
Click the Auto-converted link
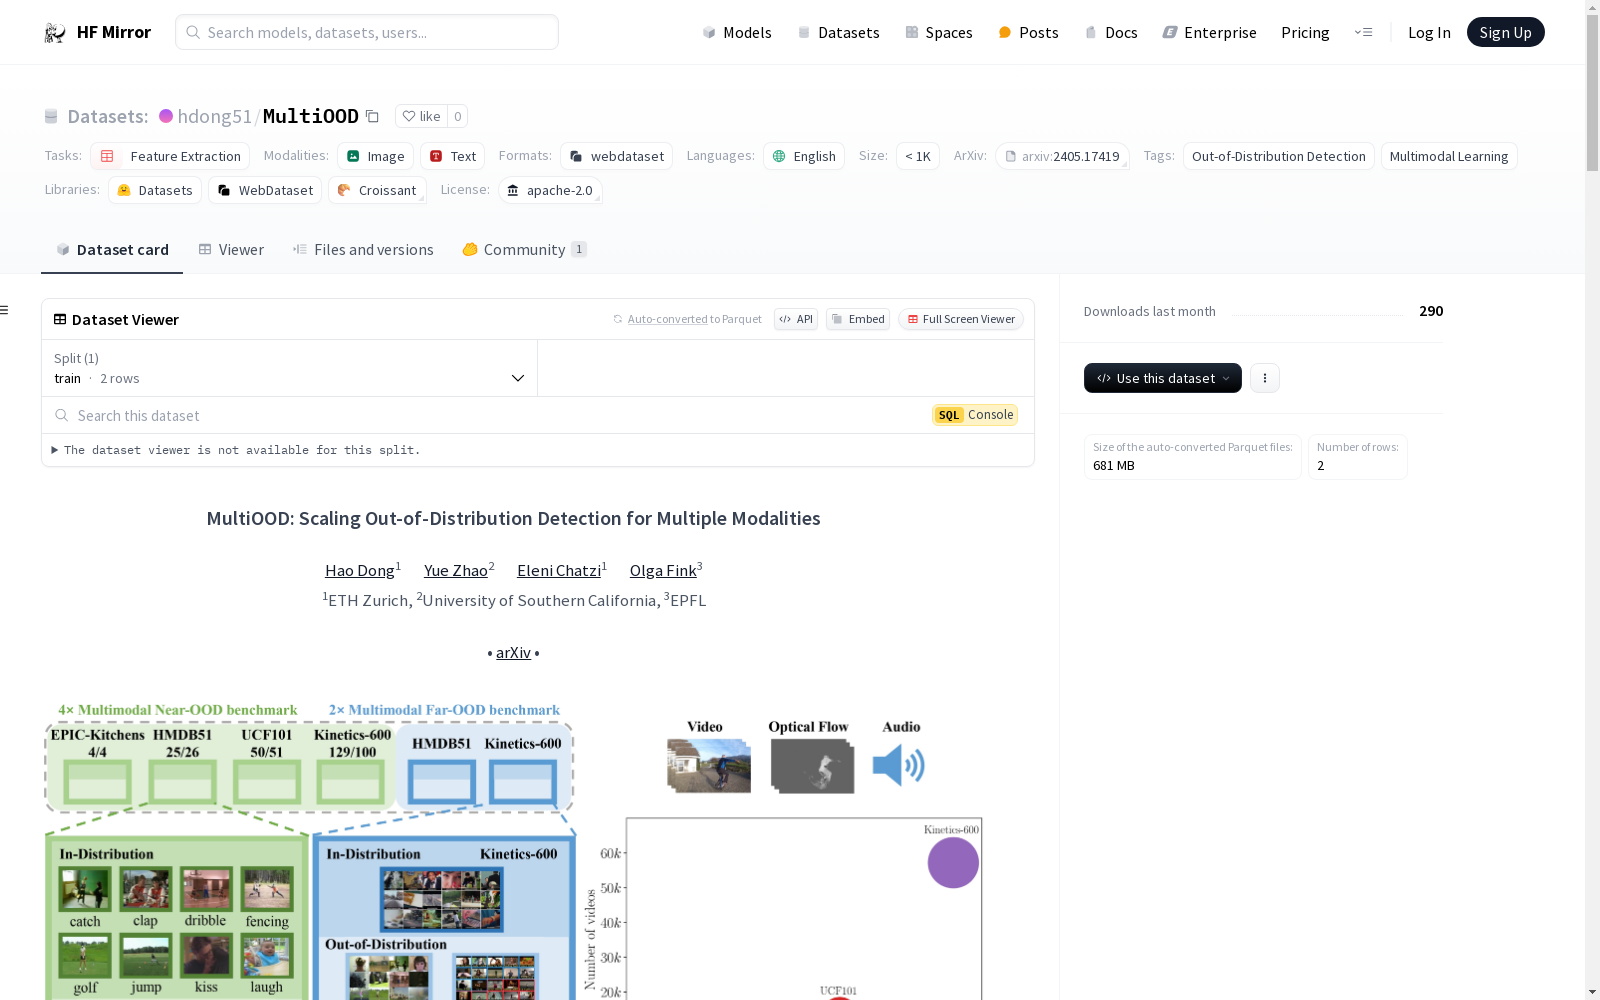point(667,319)
